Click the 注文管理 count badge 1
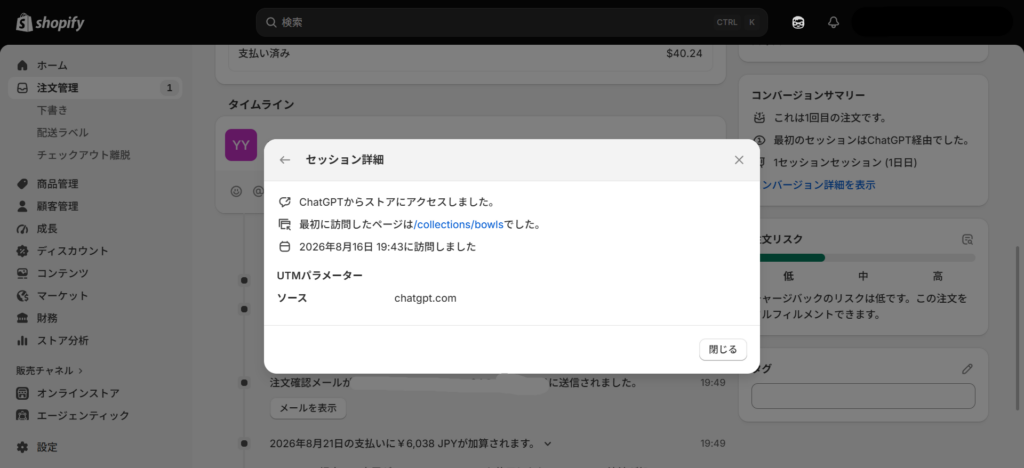 pos(169,87)
